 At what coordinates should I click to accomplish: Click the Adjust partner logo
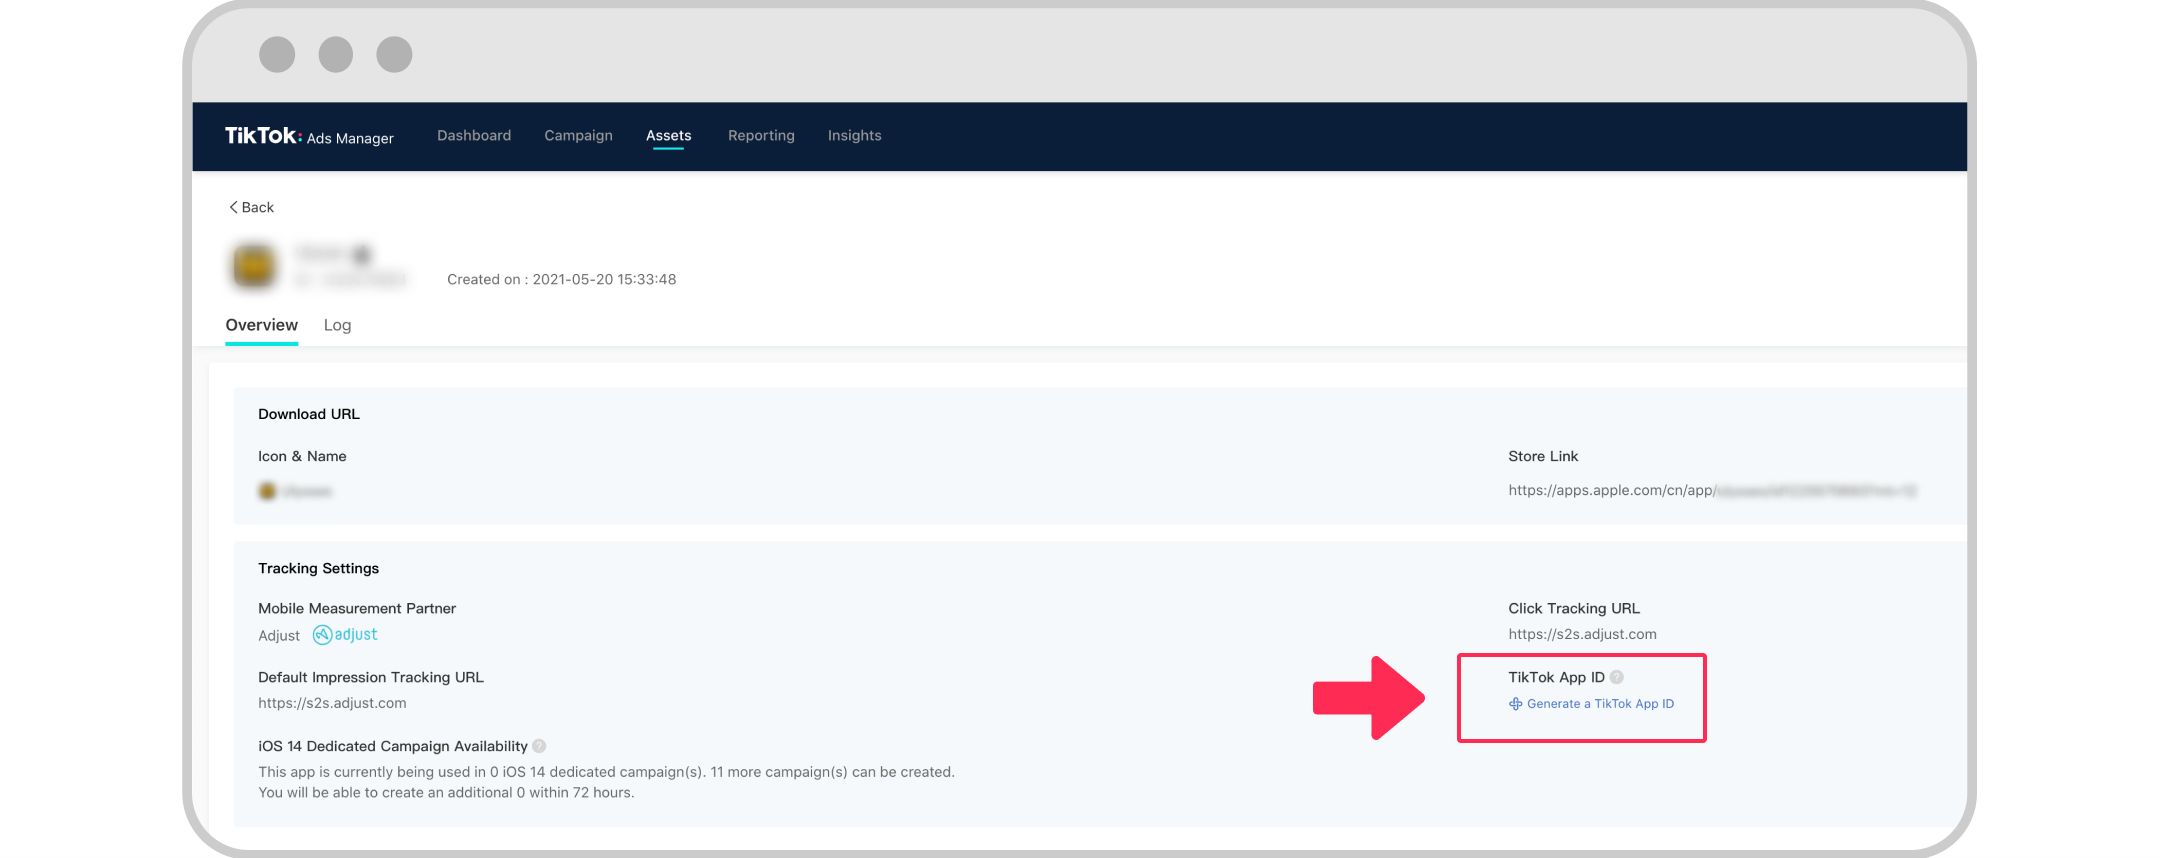pyautogui.click(x=345, y=635)
